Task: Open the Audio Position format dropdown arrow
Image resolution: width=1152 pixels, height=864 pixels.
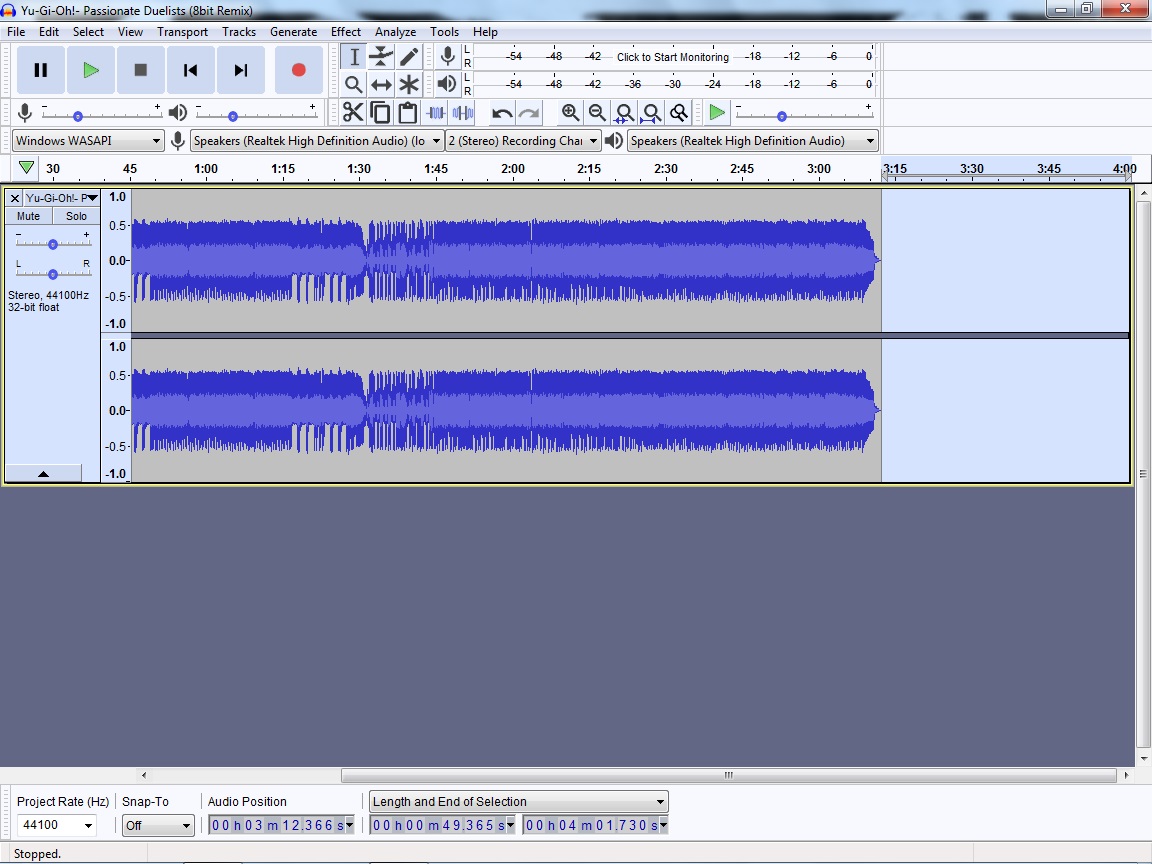Action: coord(349,825)
